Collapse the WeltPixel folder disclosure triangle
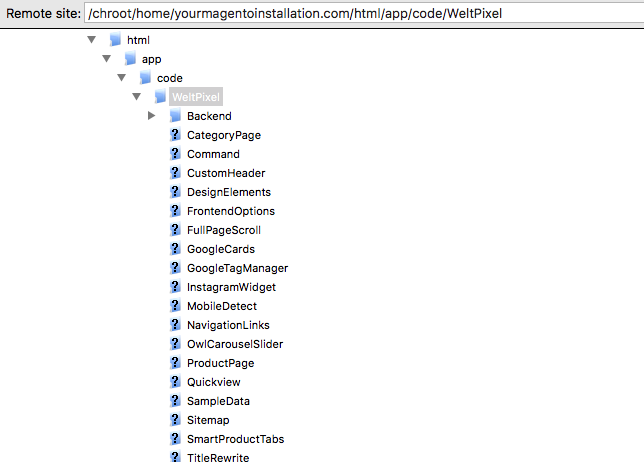This screenshot has width=644, height=462. [137, 97]
